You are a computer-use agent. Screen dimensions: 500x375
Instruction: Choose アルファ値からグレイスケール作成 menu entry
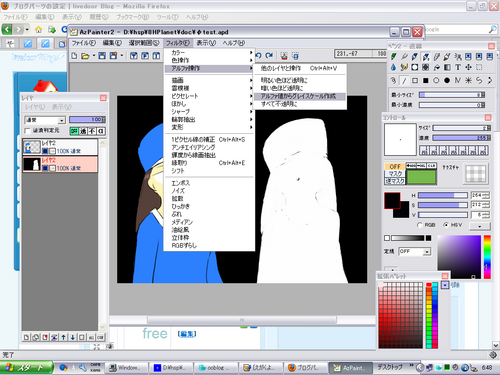tap(299, 96)
